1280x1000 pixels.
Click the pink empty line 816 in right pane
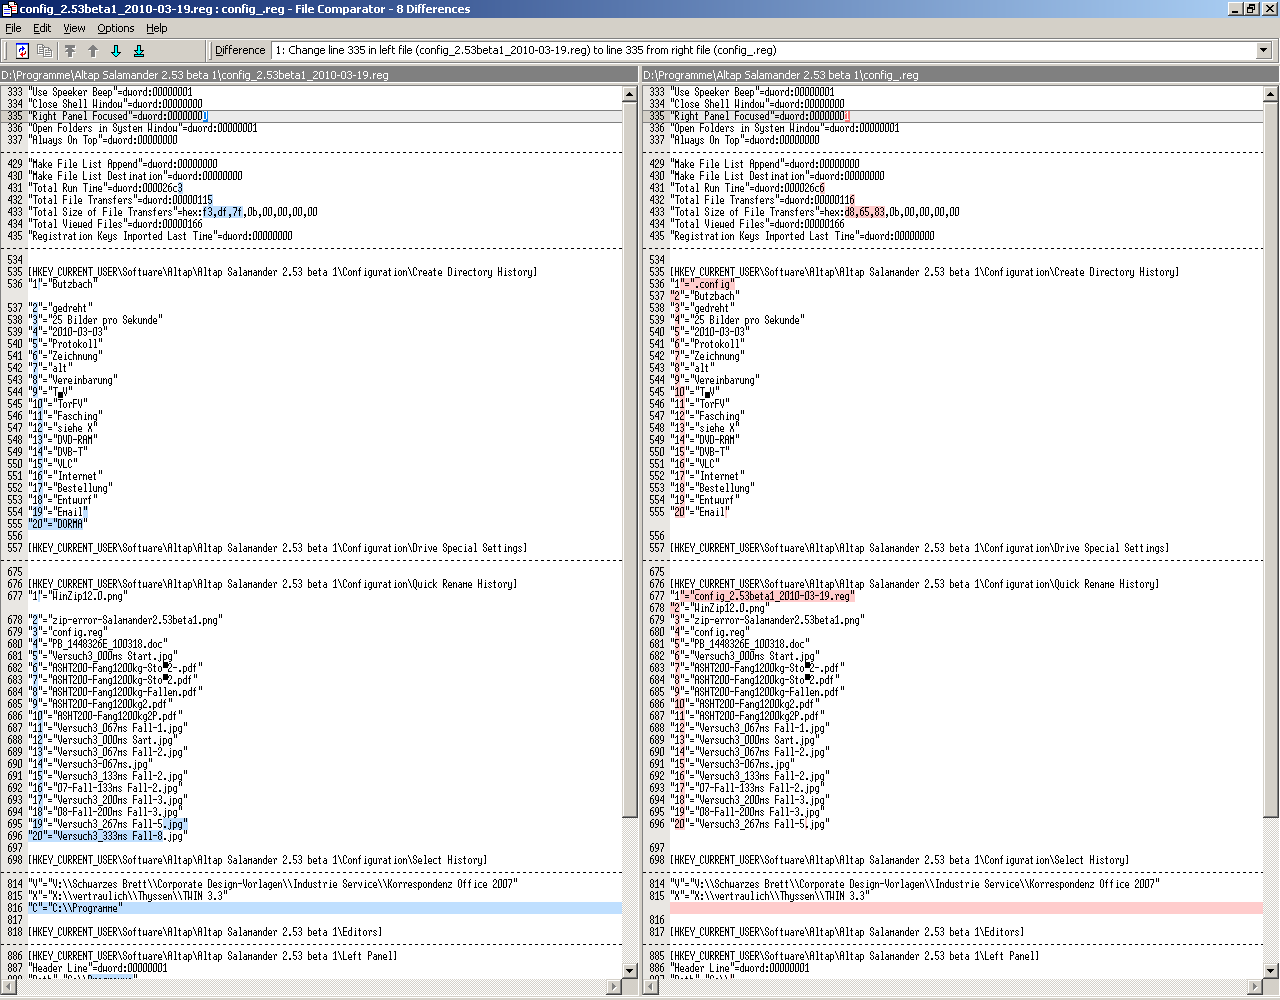point(966,908)
